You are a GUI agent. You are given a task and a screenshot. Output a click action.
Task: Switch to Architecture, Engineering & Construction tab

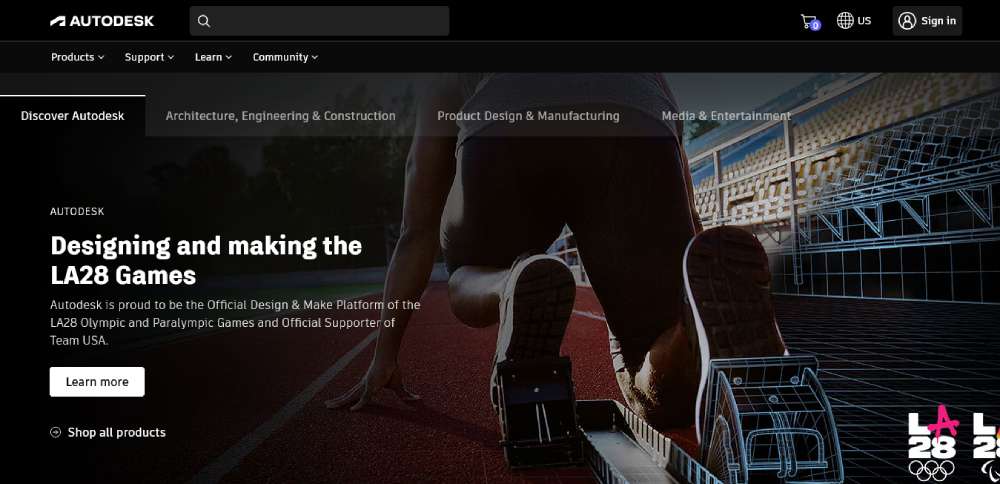[281, 116]
